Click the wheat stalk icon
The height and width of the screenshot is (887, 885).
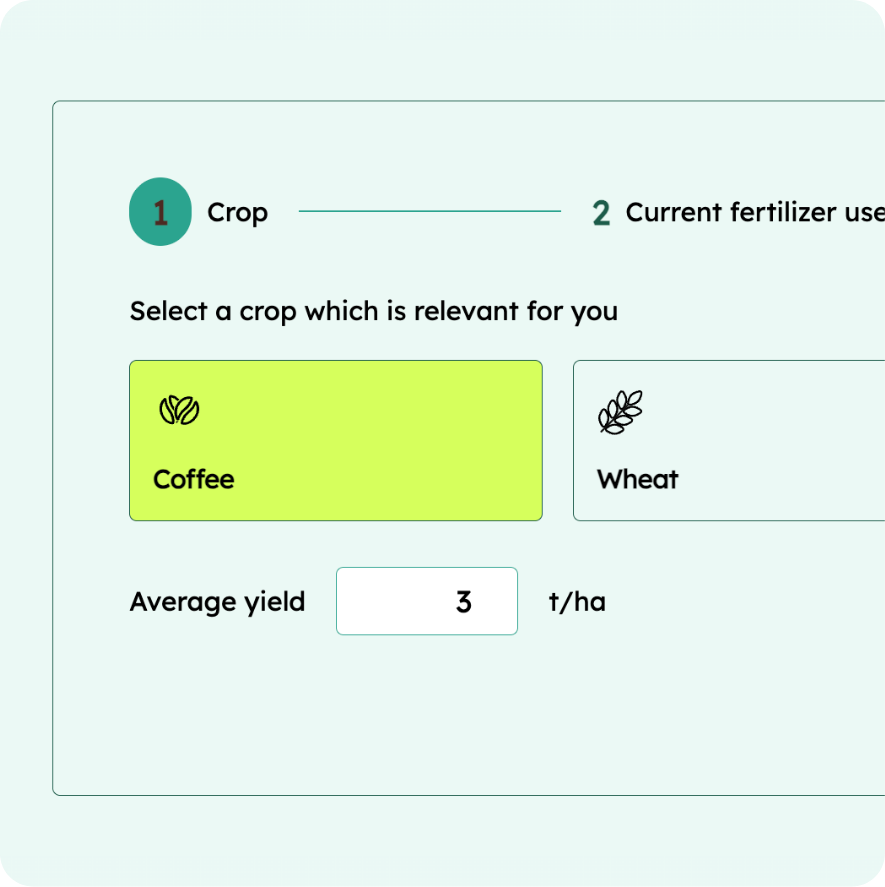pyautogui.click(x=620, y=412)
